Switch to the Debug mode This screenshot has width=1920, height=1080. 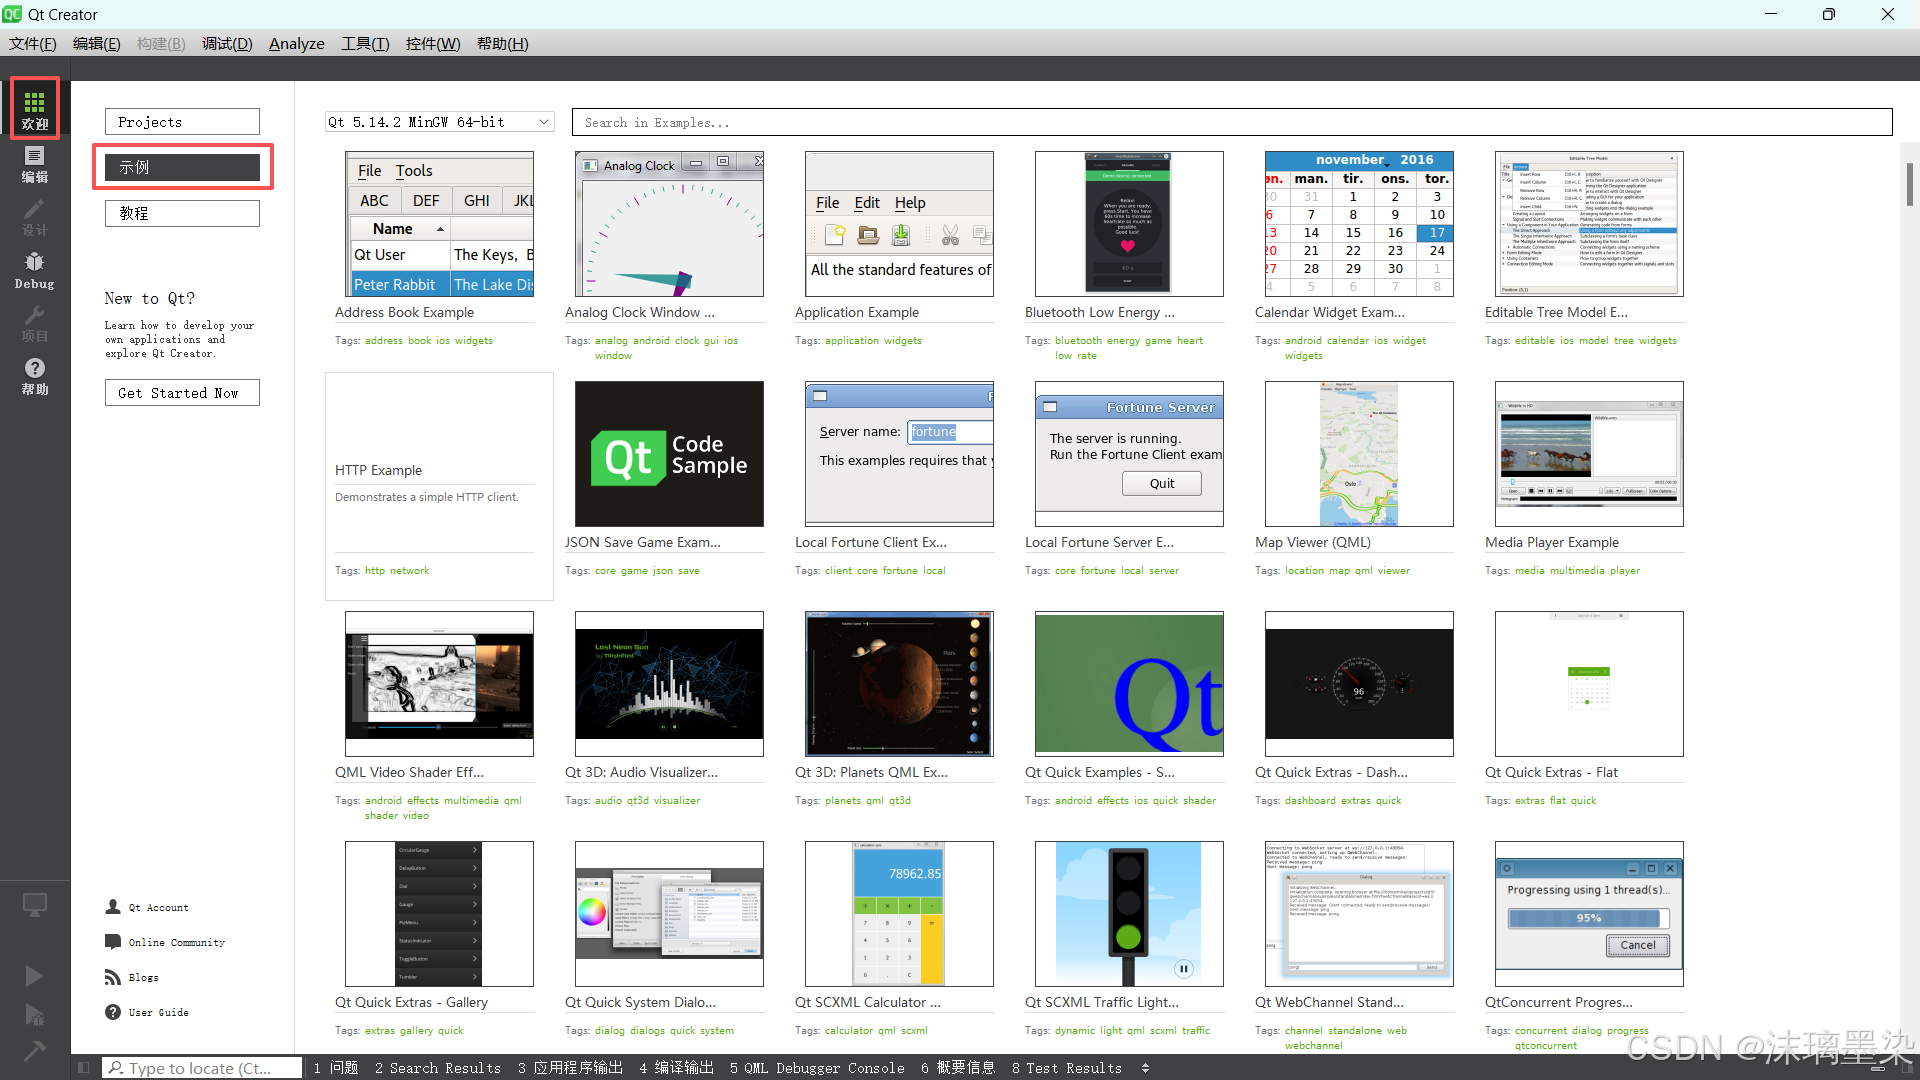pyautogui.click(x=35, y=270)
